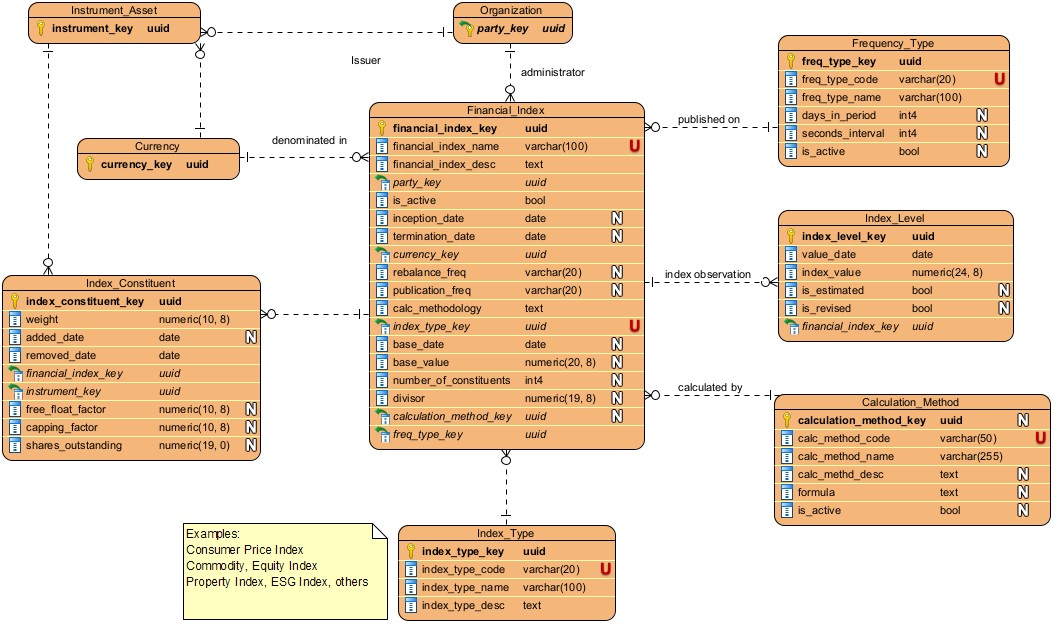The width and height of the screenshot is (1054, 624).
Task: Click the 'calculated by' relationship label
Action: point(709,387)
